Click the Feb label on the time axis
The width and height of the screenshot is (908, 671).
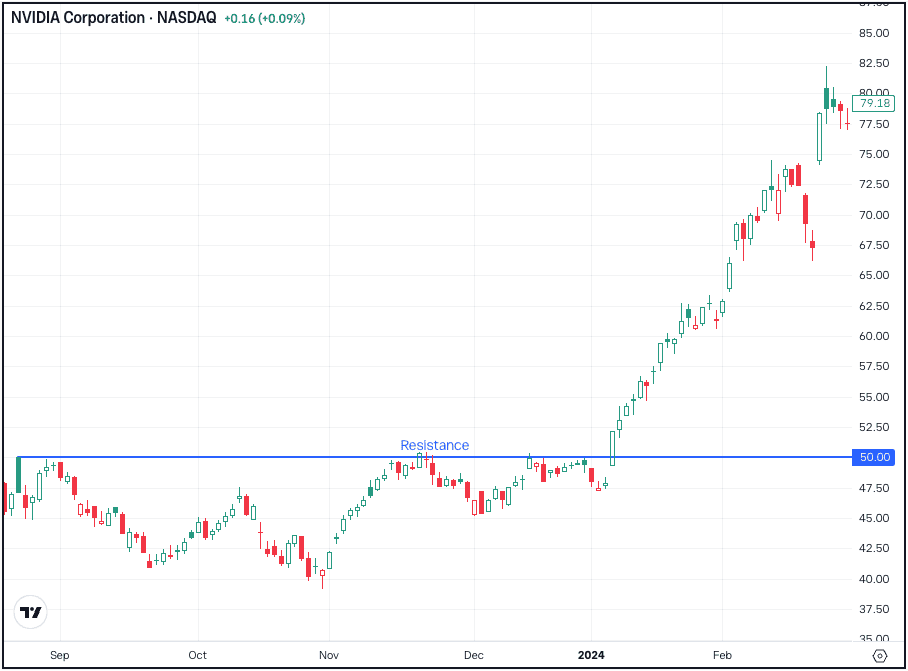coord(722,655)
